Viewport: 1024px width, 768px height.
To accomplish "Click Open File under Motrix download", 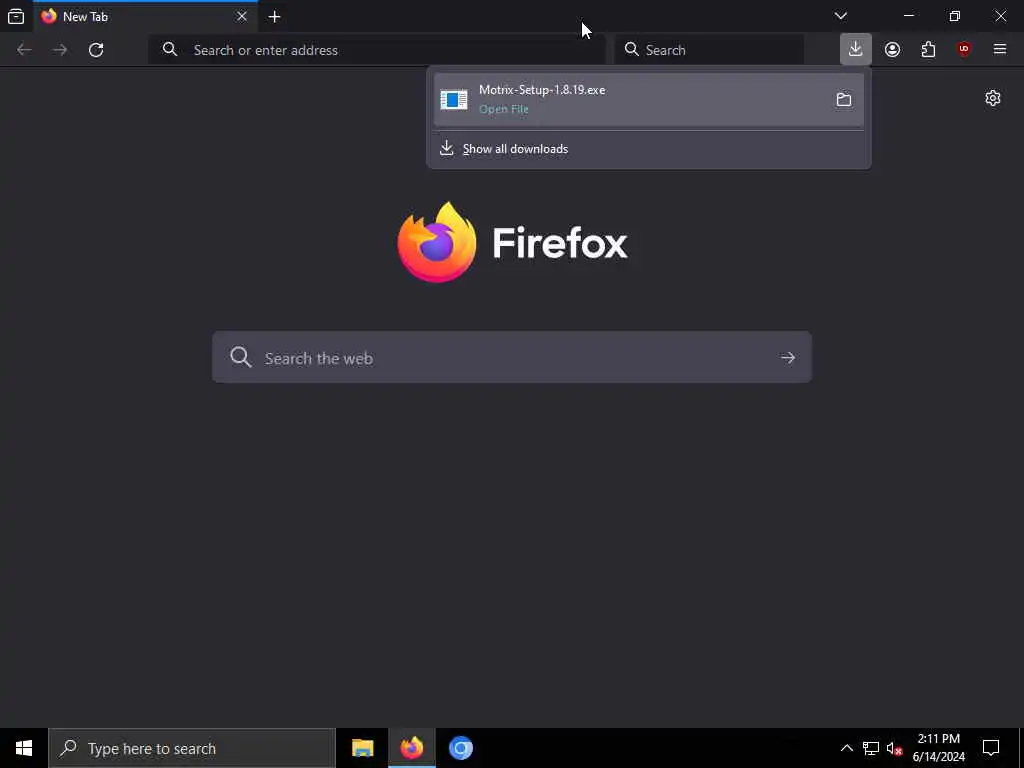I will pyautogui.click(x=504, y=109).
